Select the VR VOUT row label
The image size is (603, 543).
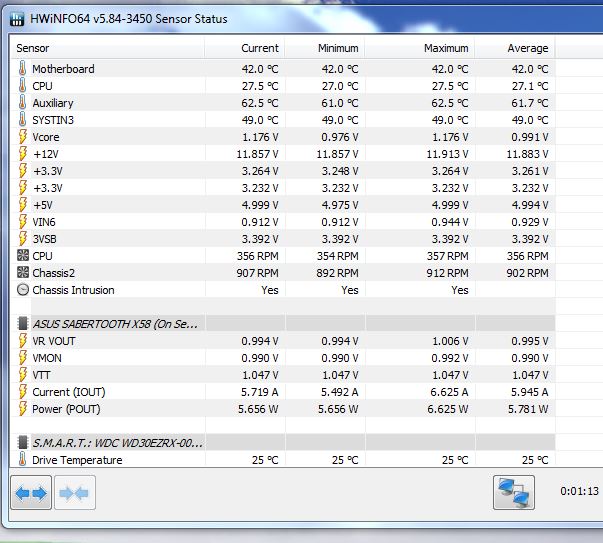(x=54, y=341)
